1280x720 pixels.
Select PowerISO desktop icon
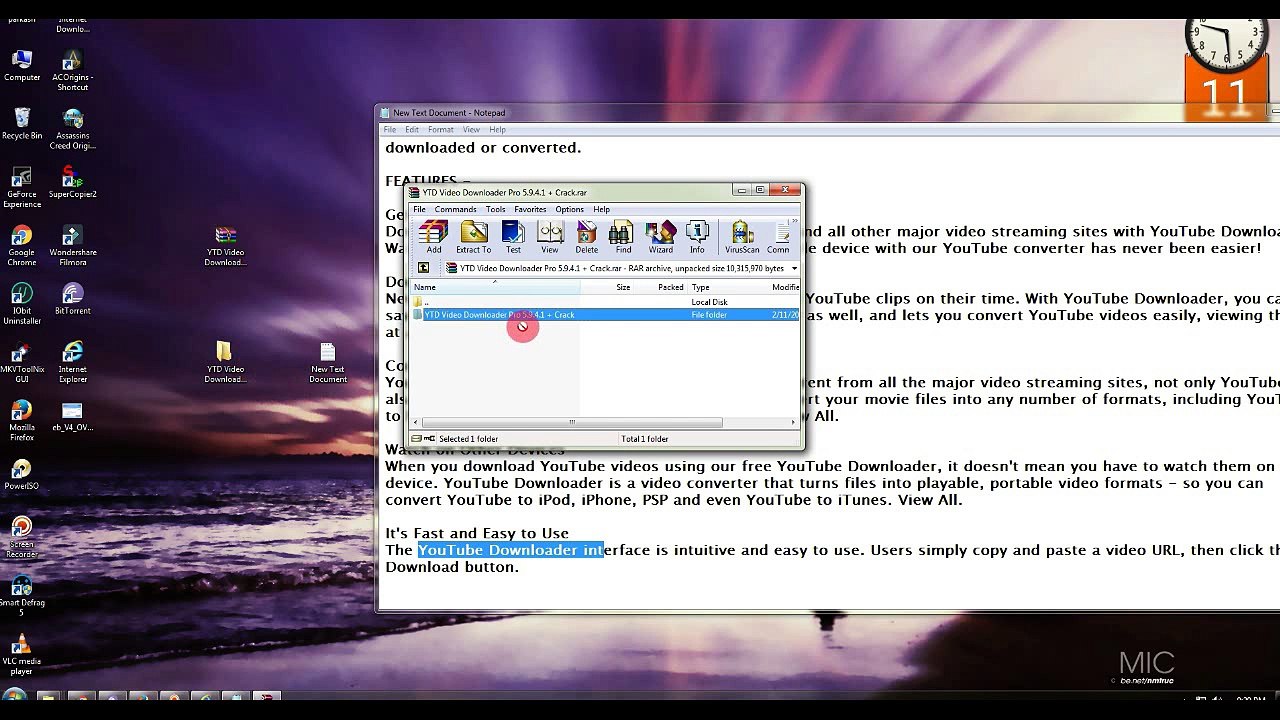point(22,474)
